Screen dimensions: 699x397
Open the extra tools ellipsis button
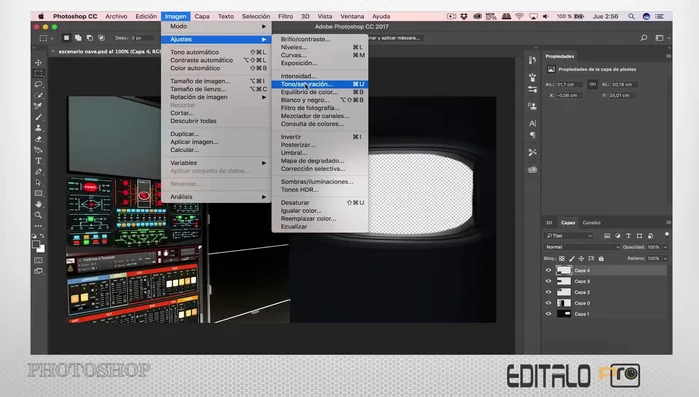point(38,226)
